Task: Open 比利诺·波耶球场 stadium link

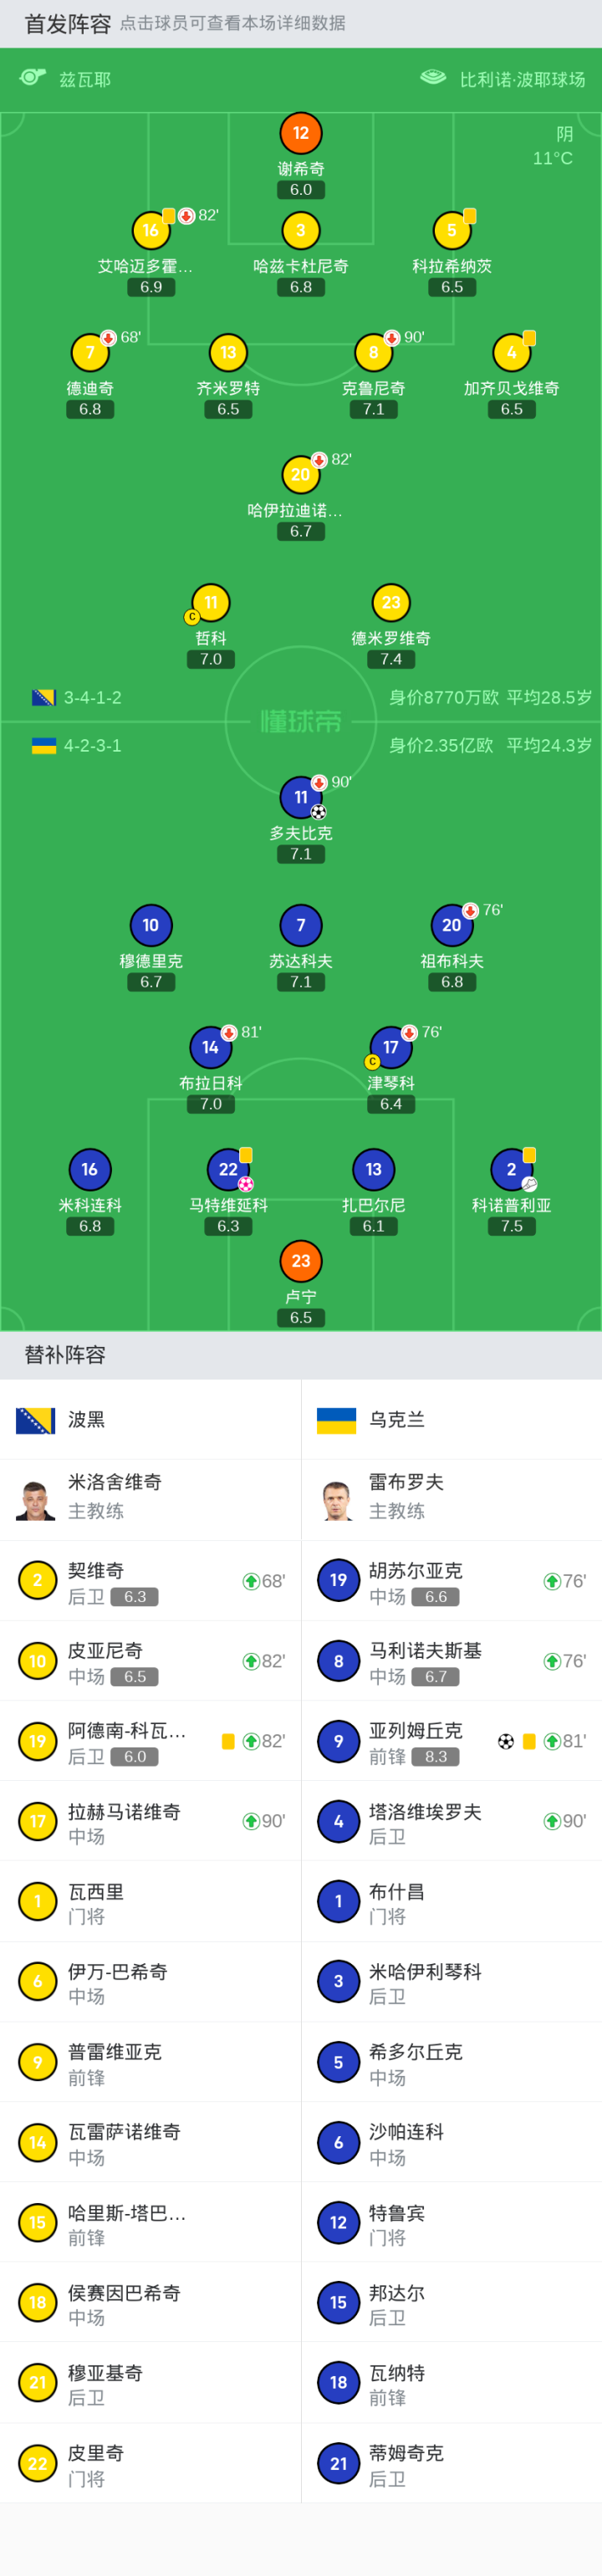Action: tap(522, 79)
